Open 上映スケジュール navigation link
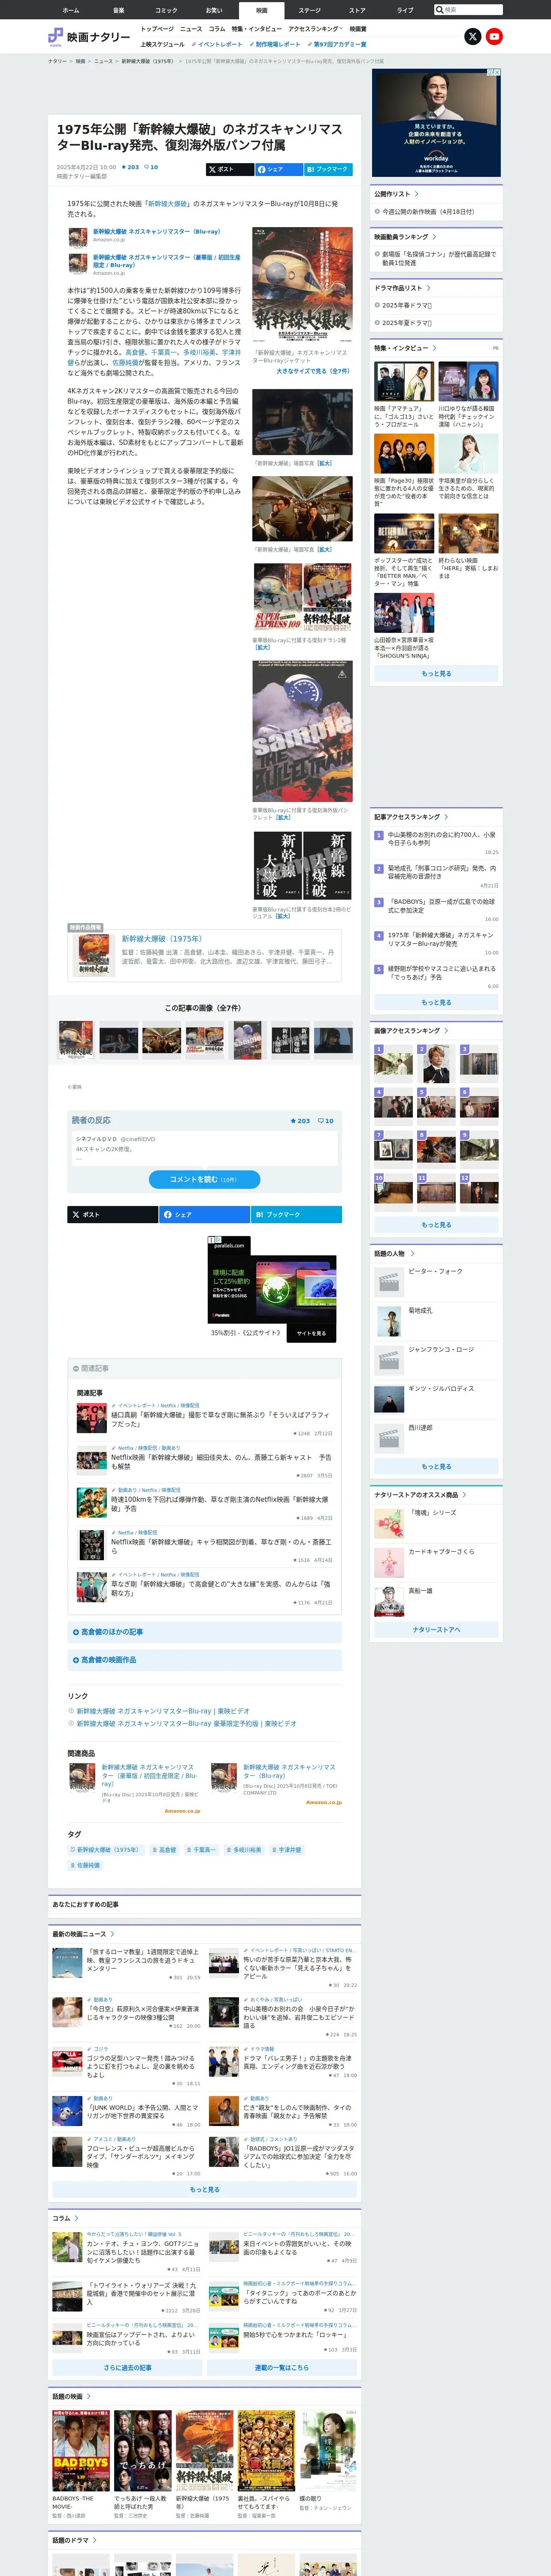This screenshot has height=2576, width=551. click(163, 44)
